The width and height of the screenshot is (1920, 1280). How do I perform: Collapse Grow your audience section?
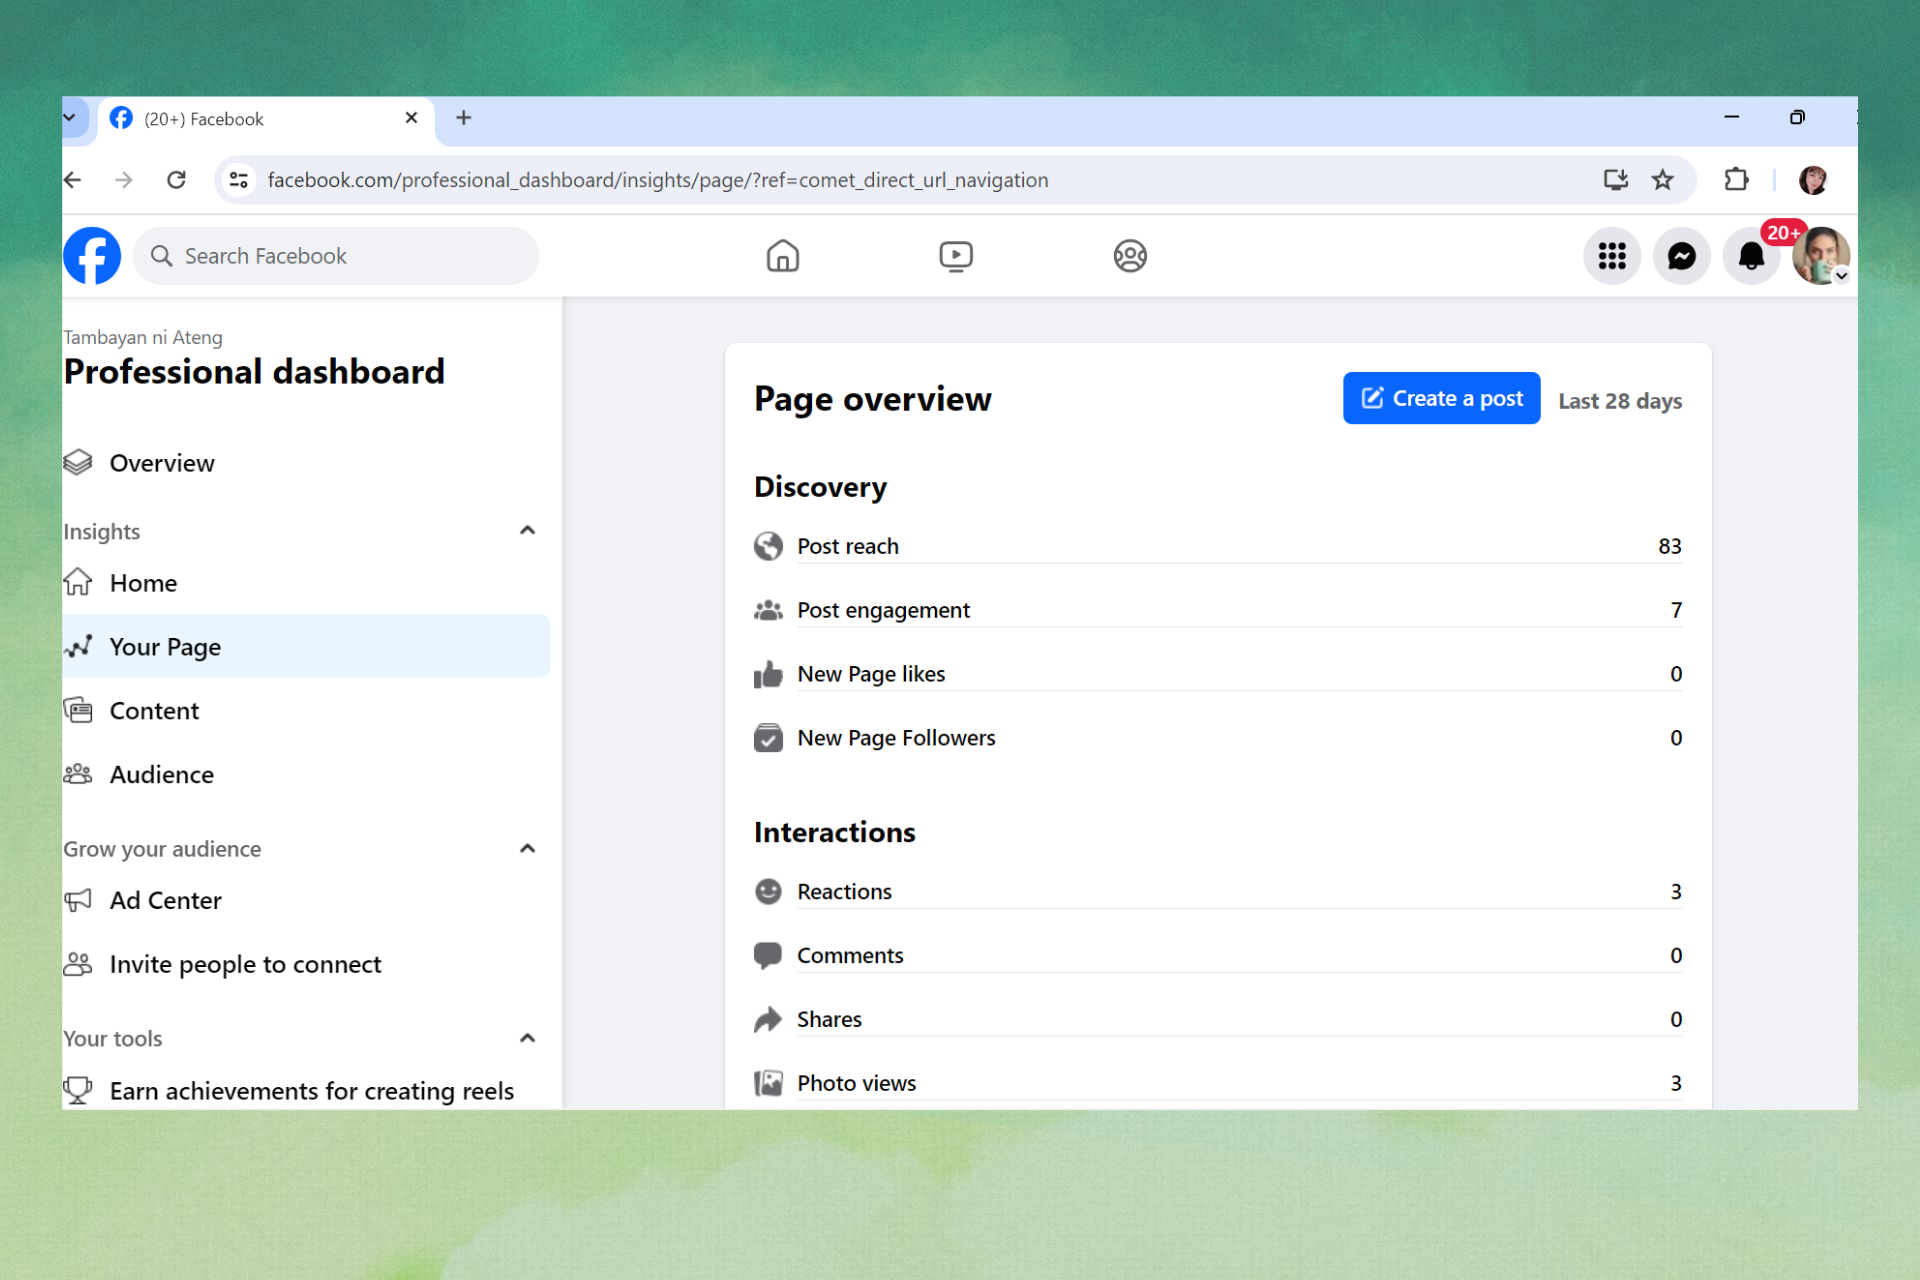527,849
